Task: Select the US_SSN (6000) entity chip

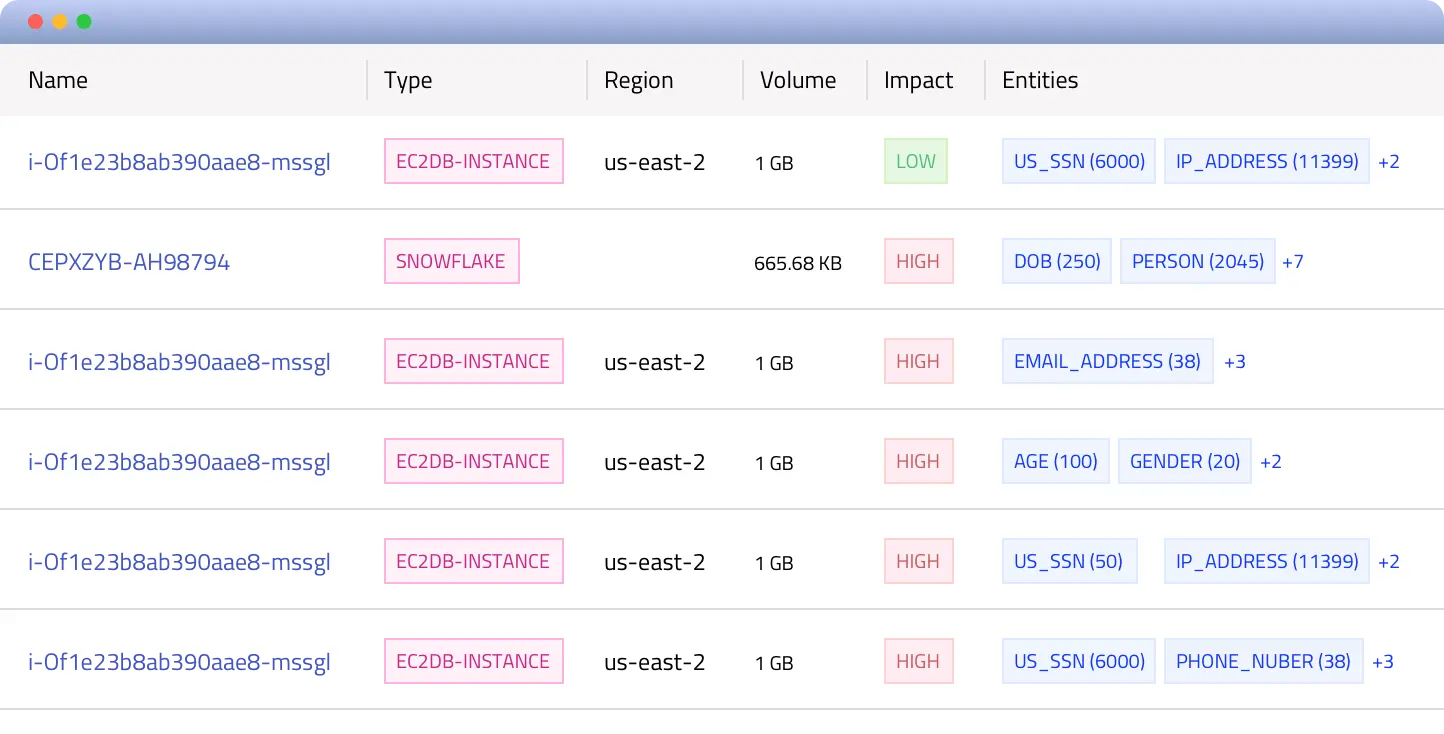Action: tap(1078, 161)
